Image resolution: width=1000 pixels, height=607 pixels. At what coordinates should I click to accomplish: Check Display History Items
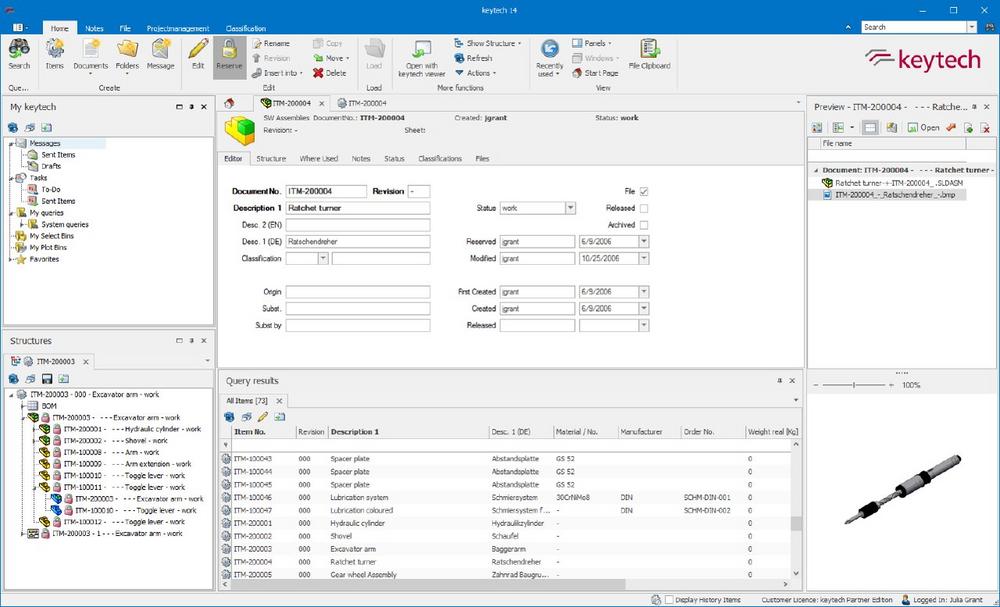click(669, 599)
